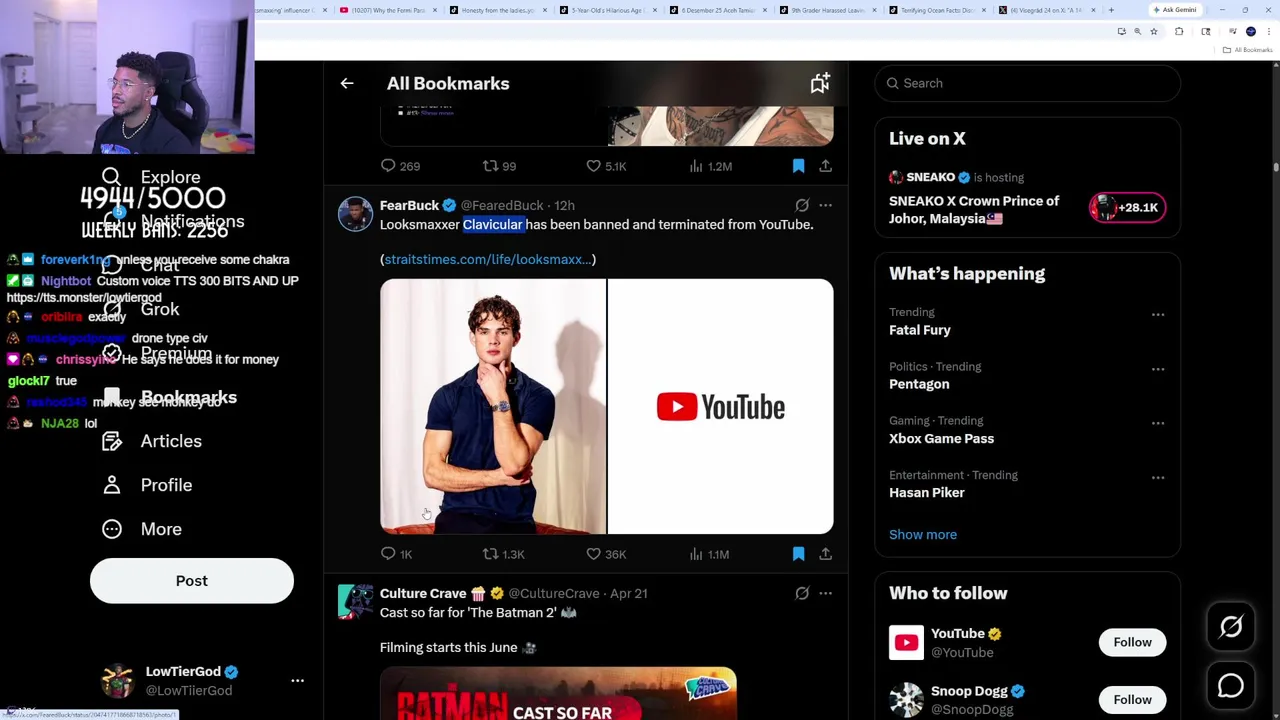This screenshot has height=720, width=1280.
Task: Open The Batman cast image
Action: click(558, 693)
